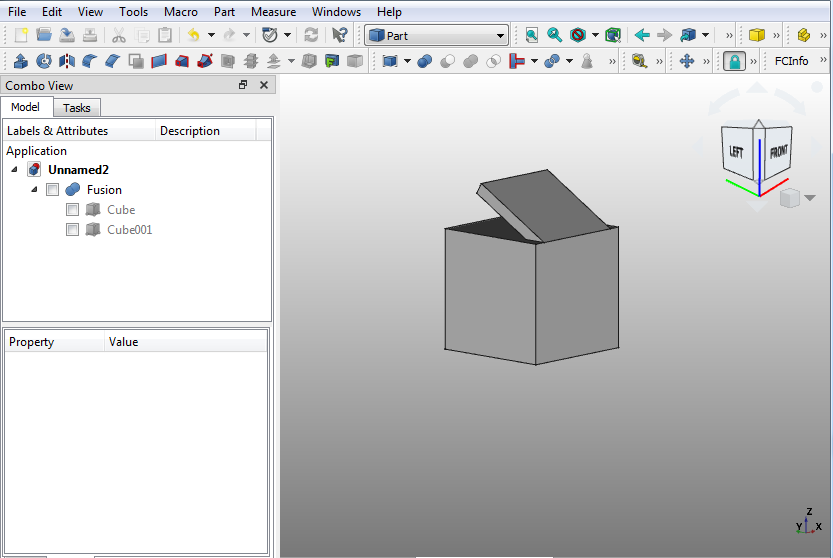833x558 pixels.
Task: Click the Description column header
Action: pos(190,131)
